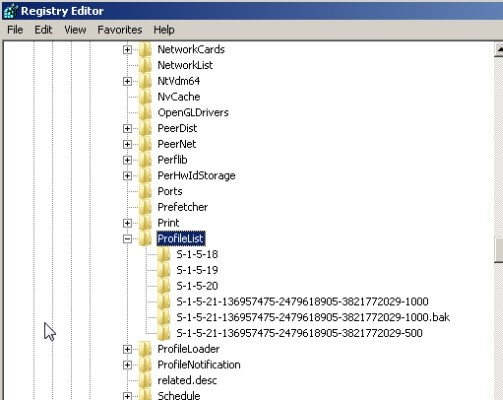The image size is (503, 400).
Task: Click the Registry Editor title bar icon
Action: pos(10,11)
